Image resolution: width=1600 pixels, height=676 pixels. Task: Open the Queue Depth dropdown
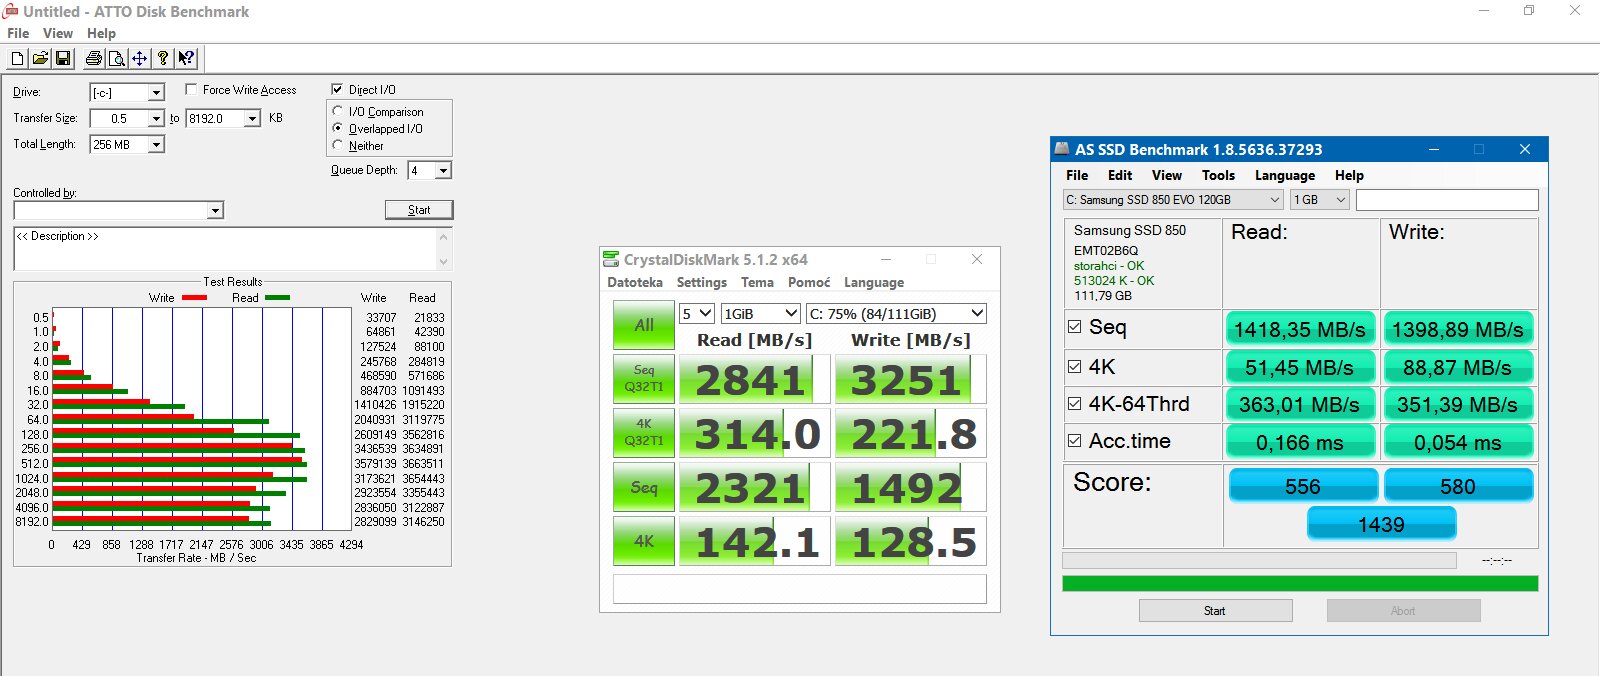coord(443,171)
